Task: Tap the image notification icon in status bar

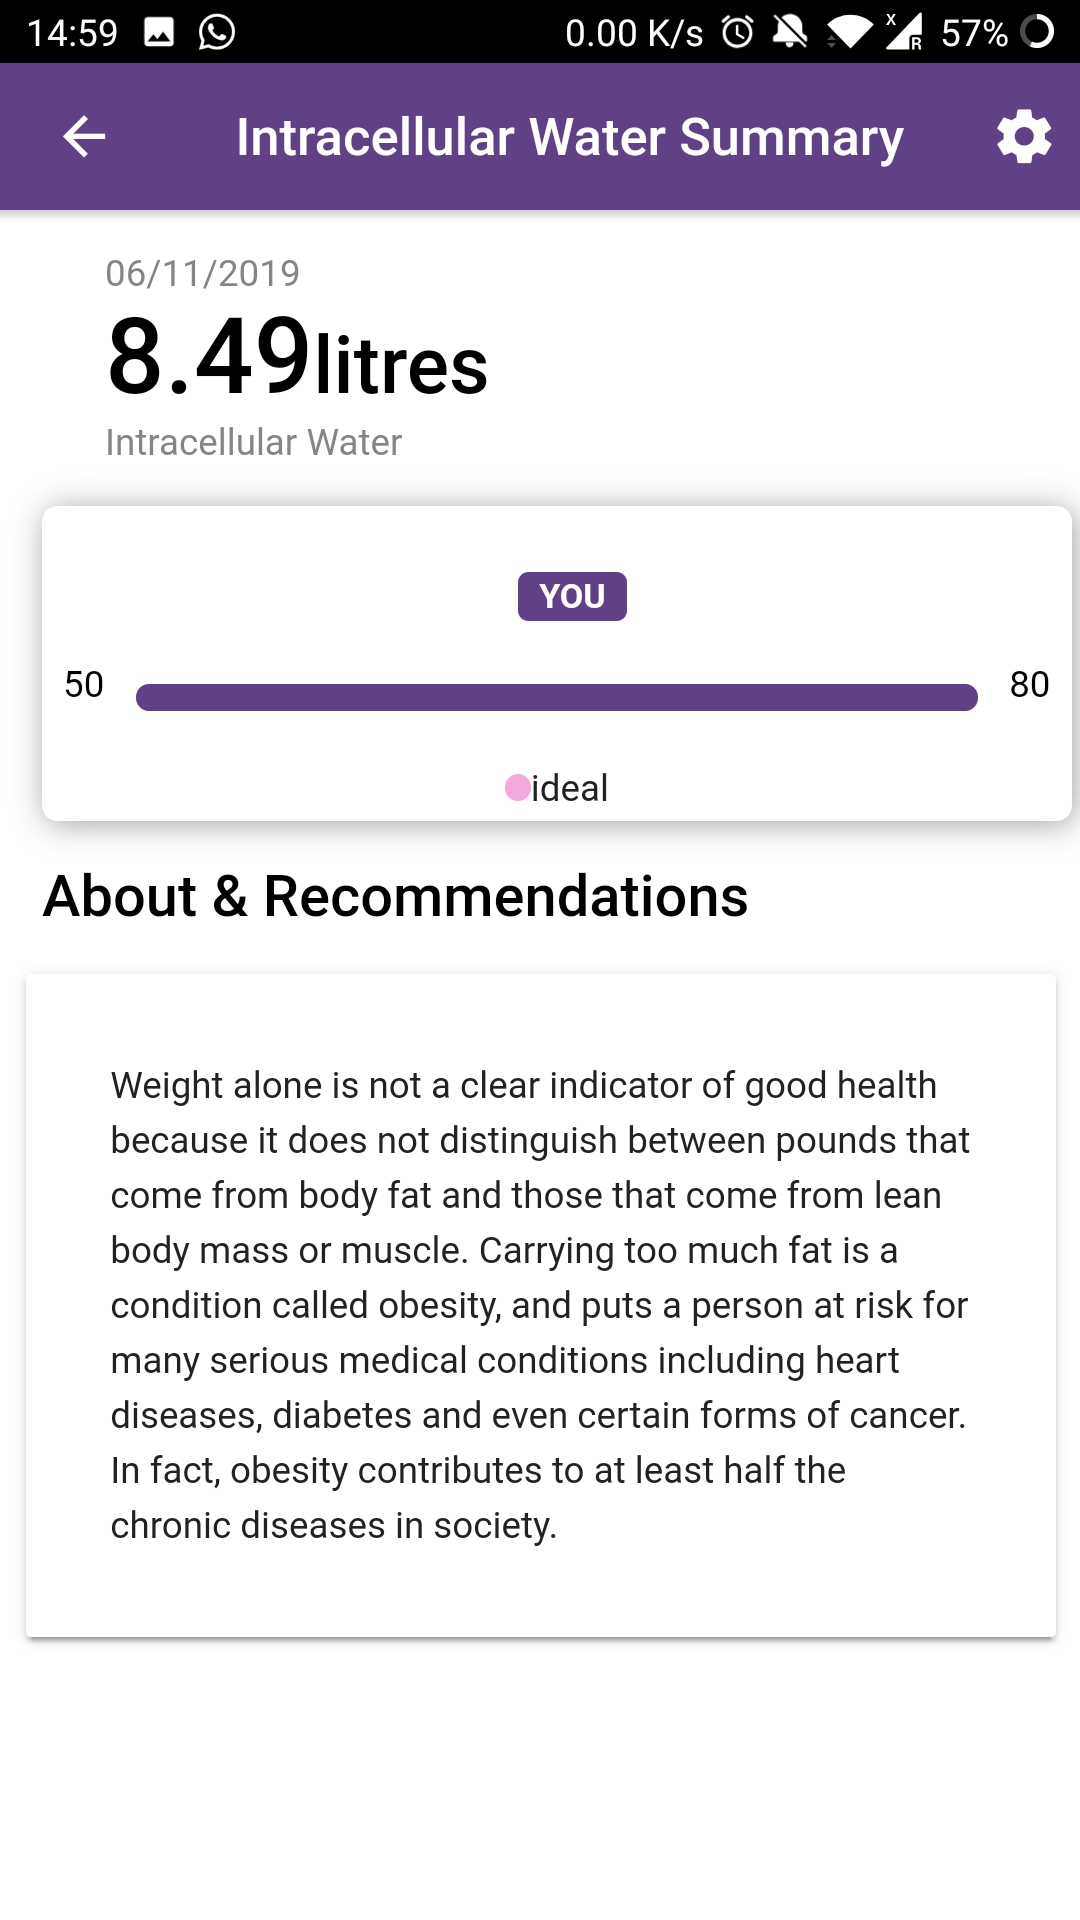Action: pos(159,32)
